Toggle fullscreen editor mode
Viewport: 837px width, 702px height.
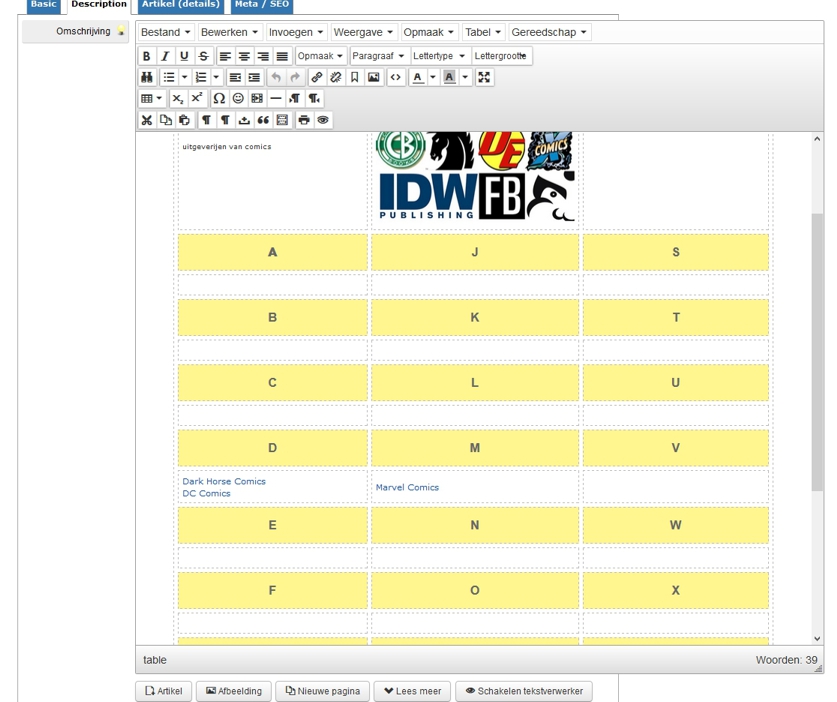point(484,77)
